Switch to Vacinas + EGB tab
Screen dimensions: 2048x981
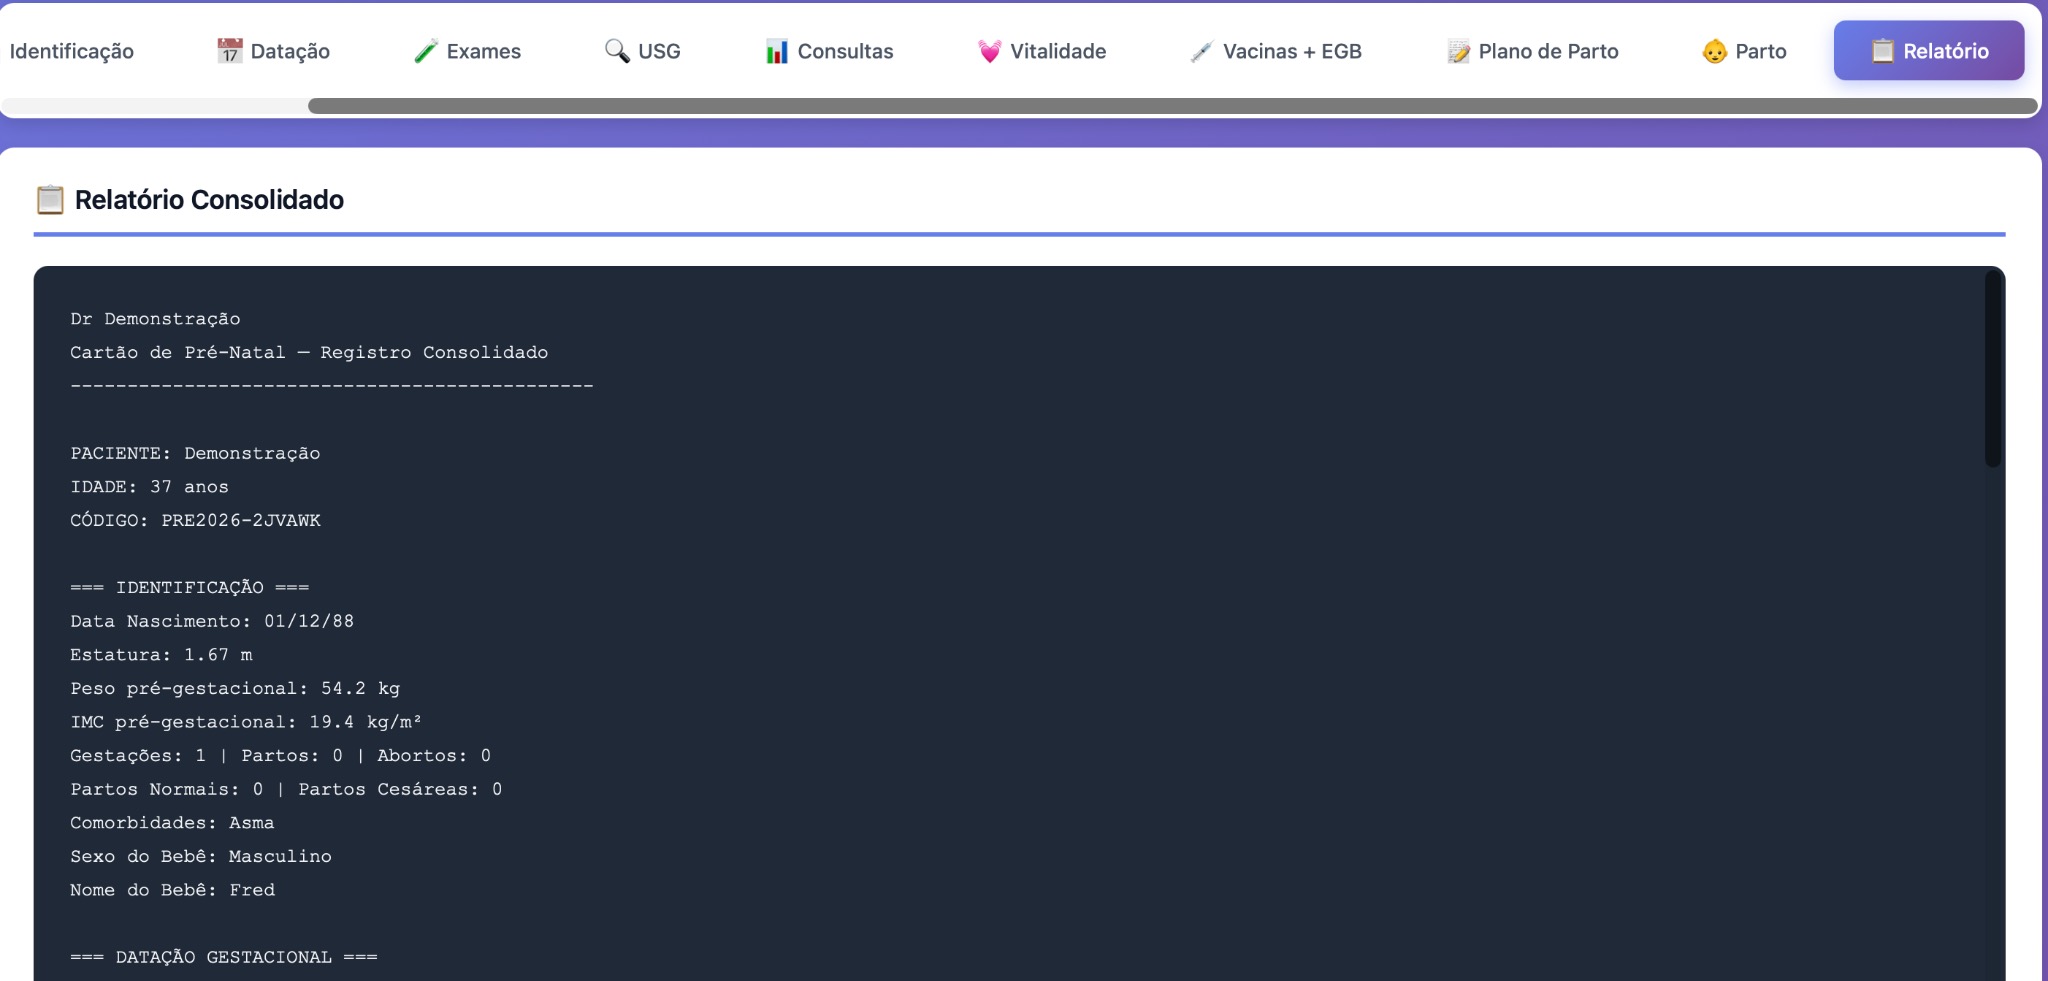pos(1276,51)
